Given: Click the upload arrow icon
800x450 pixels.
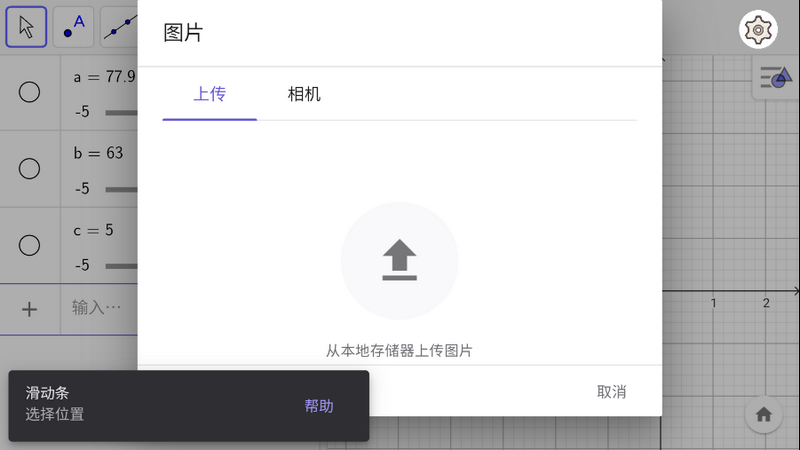Looking at the screenshot, I should pyautogui.click(x=399, y=260).
